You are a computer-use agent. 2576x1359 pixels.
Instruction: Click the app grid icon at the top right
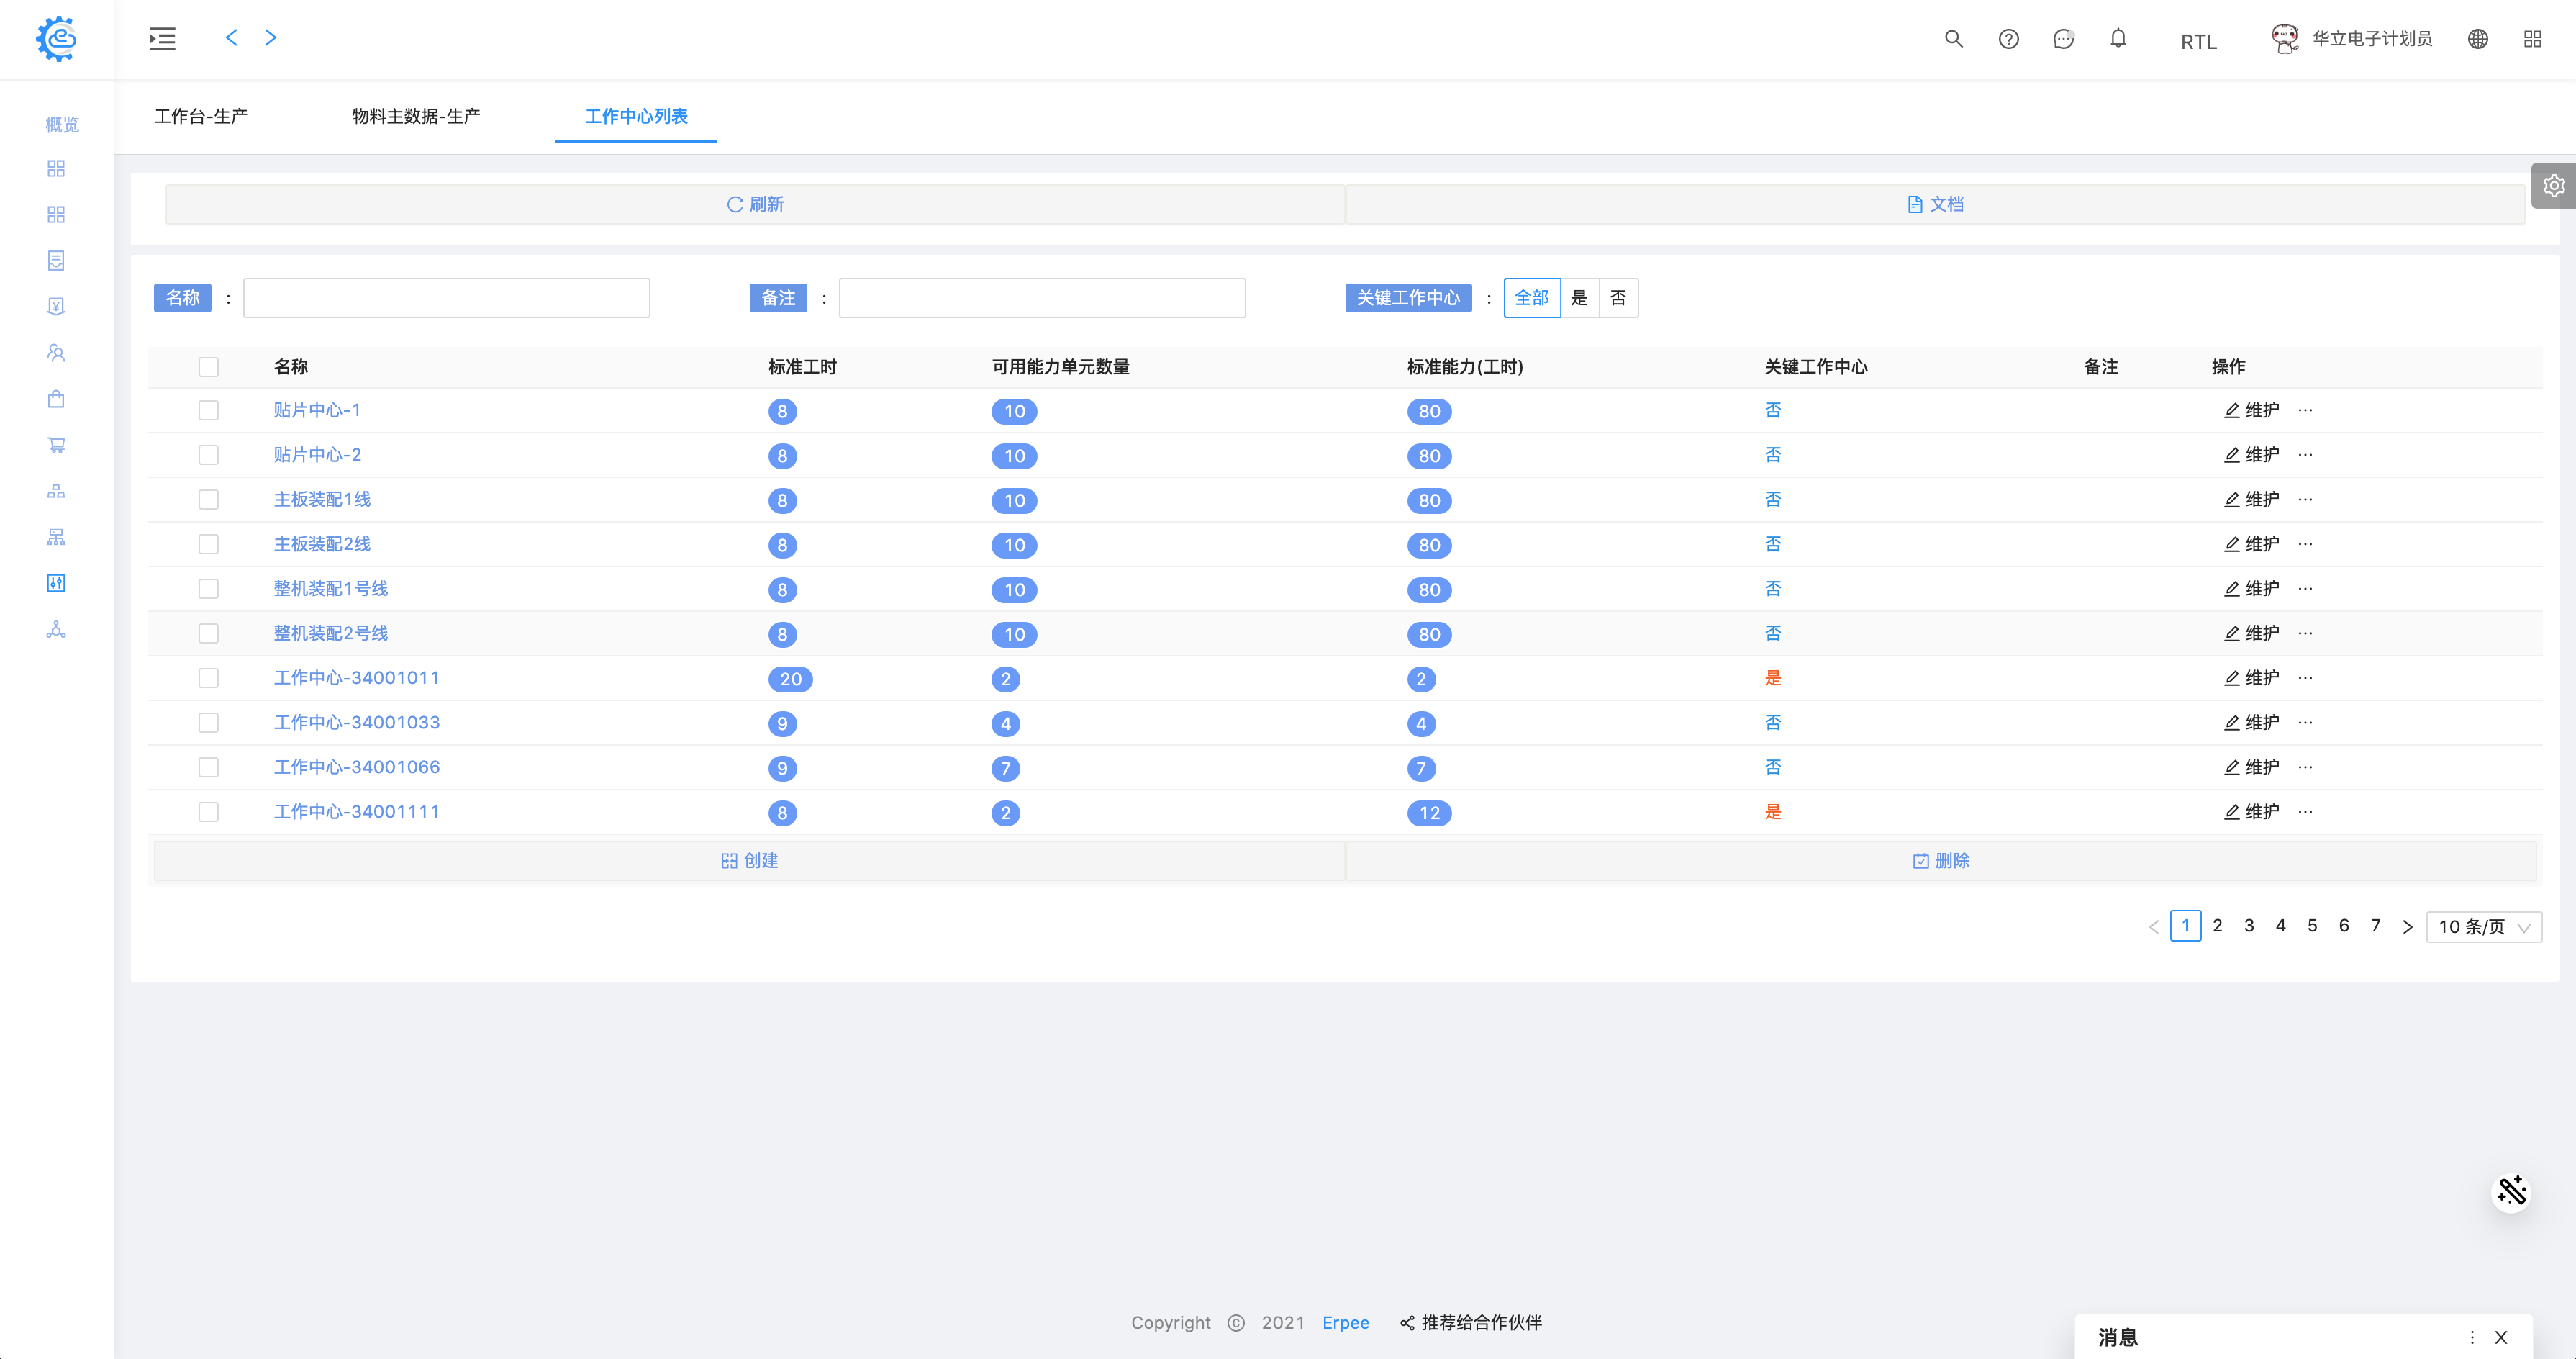(2532, 39)
